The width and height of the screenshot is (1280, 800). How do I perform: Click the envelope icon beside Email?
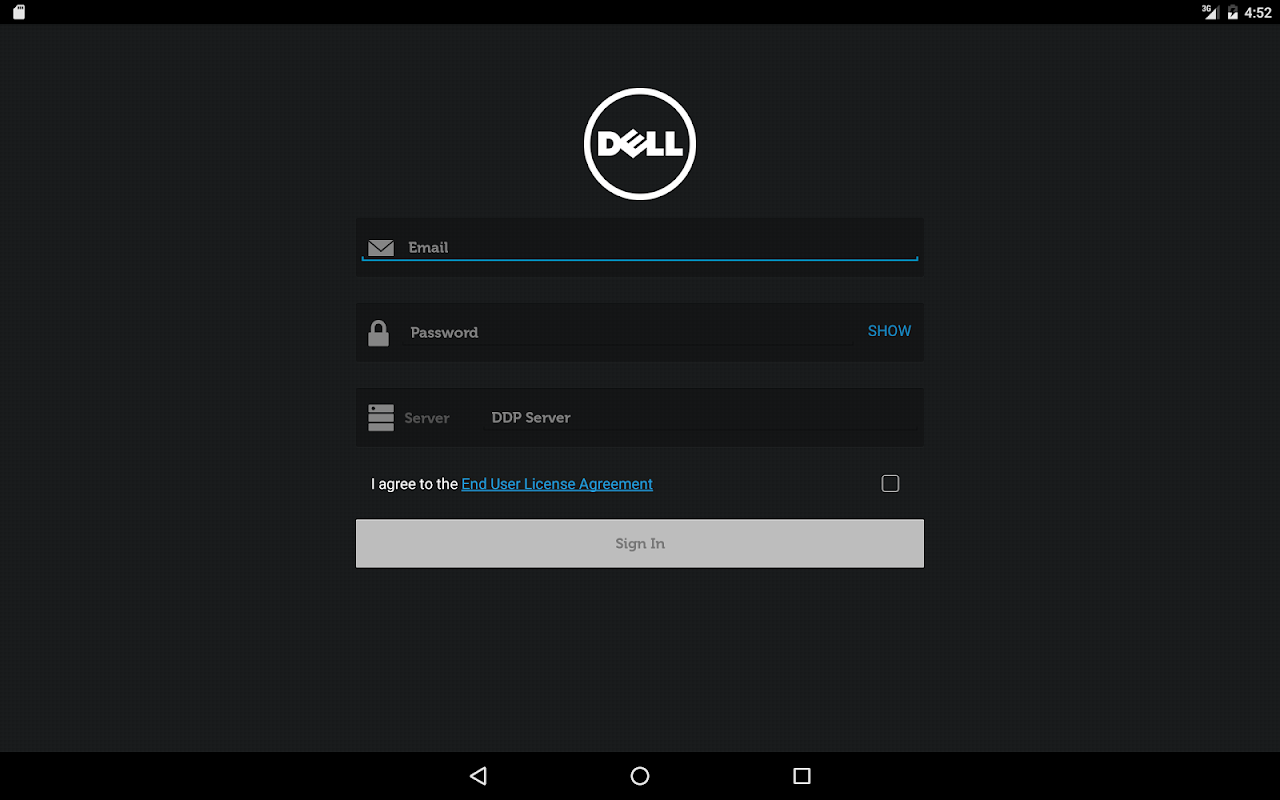381,248
